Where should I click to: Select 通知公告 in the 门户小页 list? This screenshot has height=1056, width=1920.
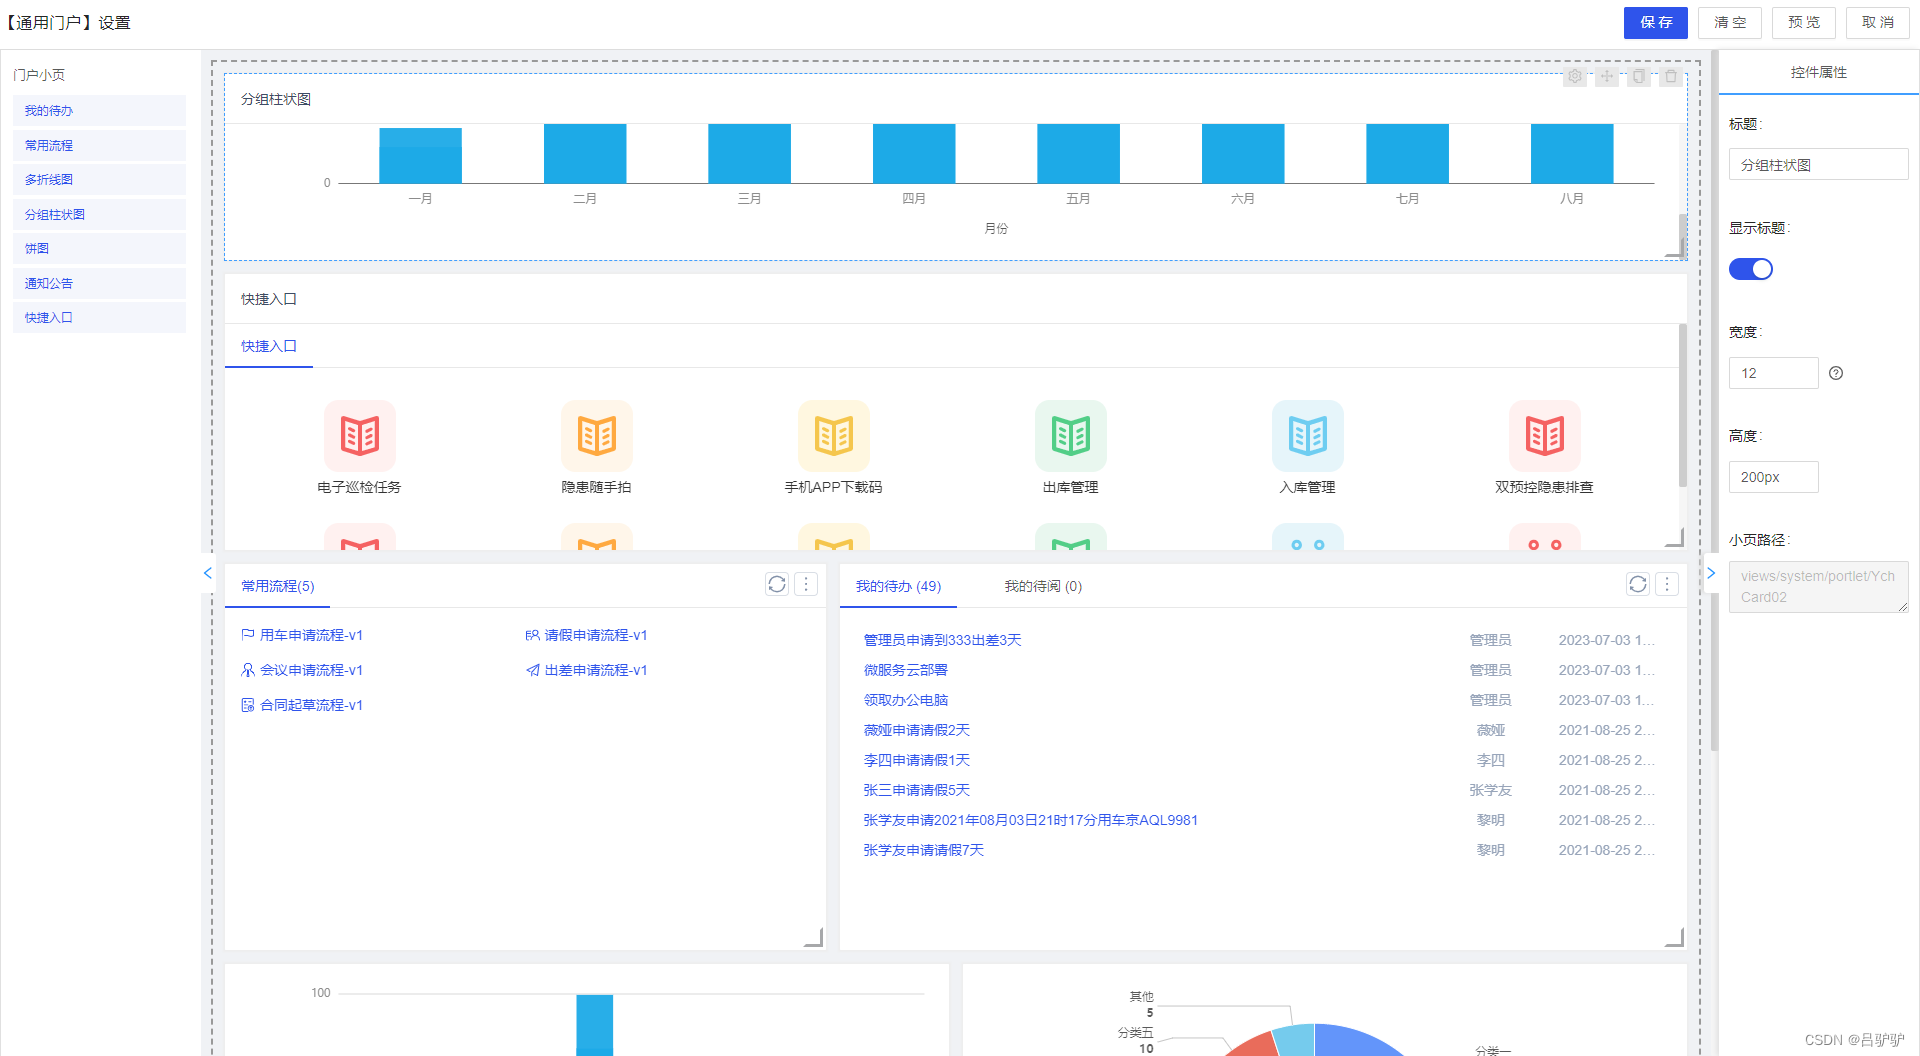99,283
